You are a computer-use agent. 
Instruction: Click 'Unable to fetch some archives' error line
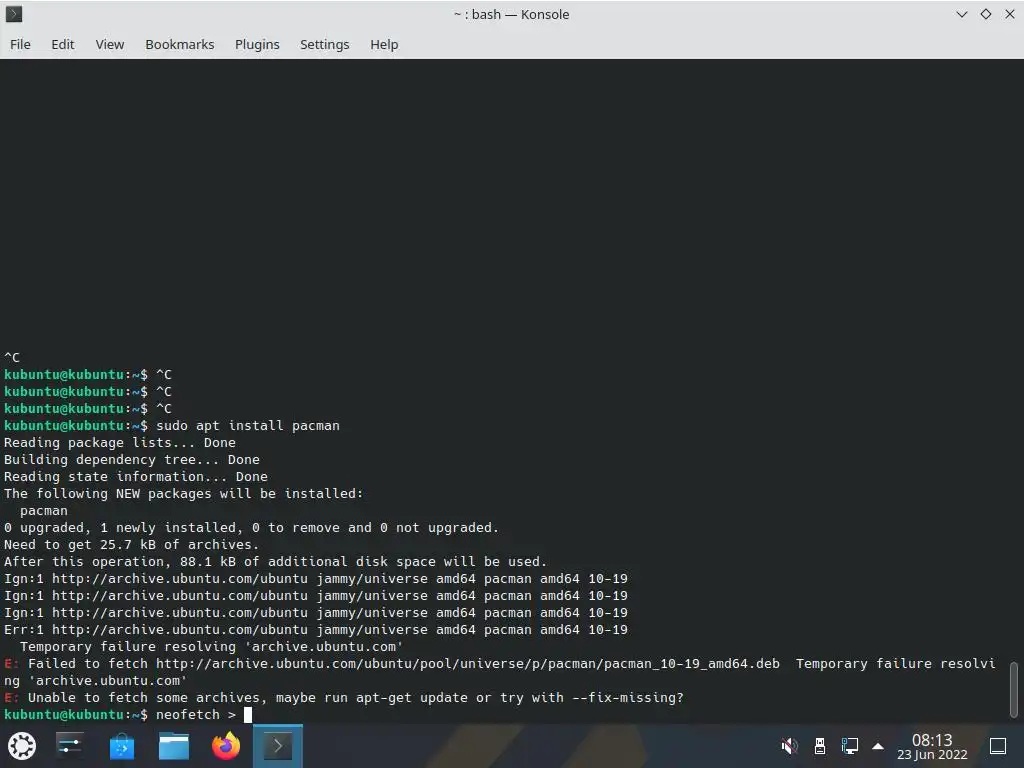point(344,697)
